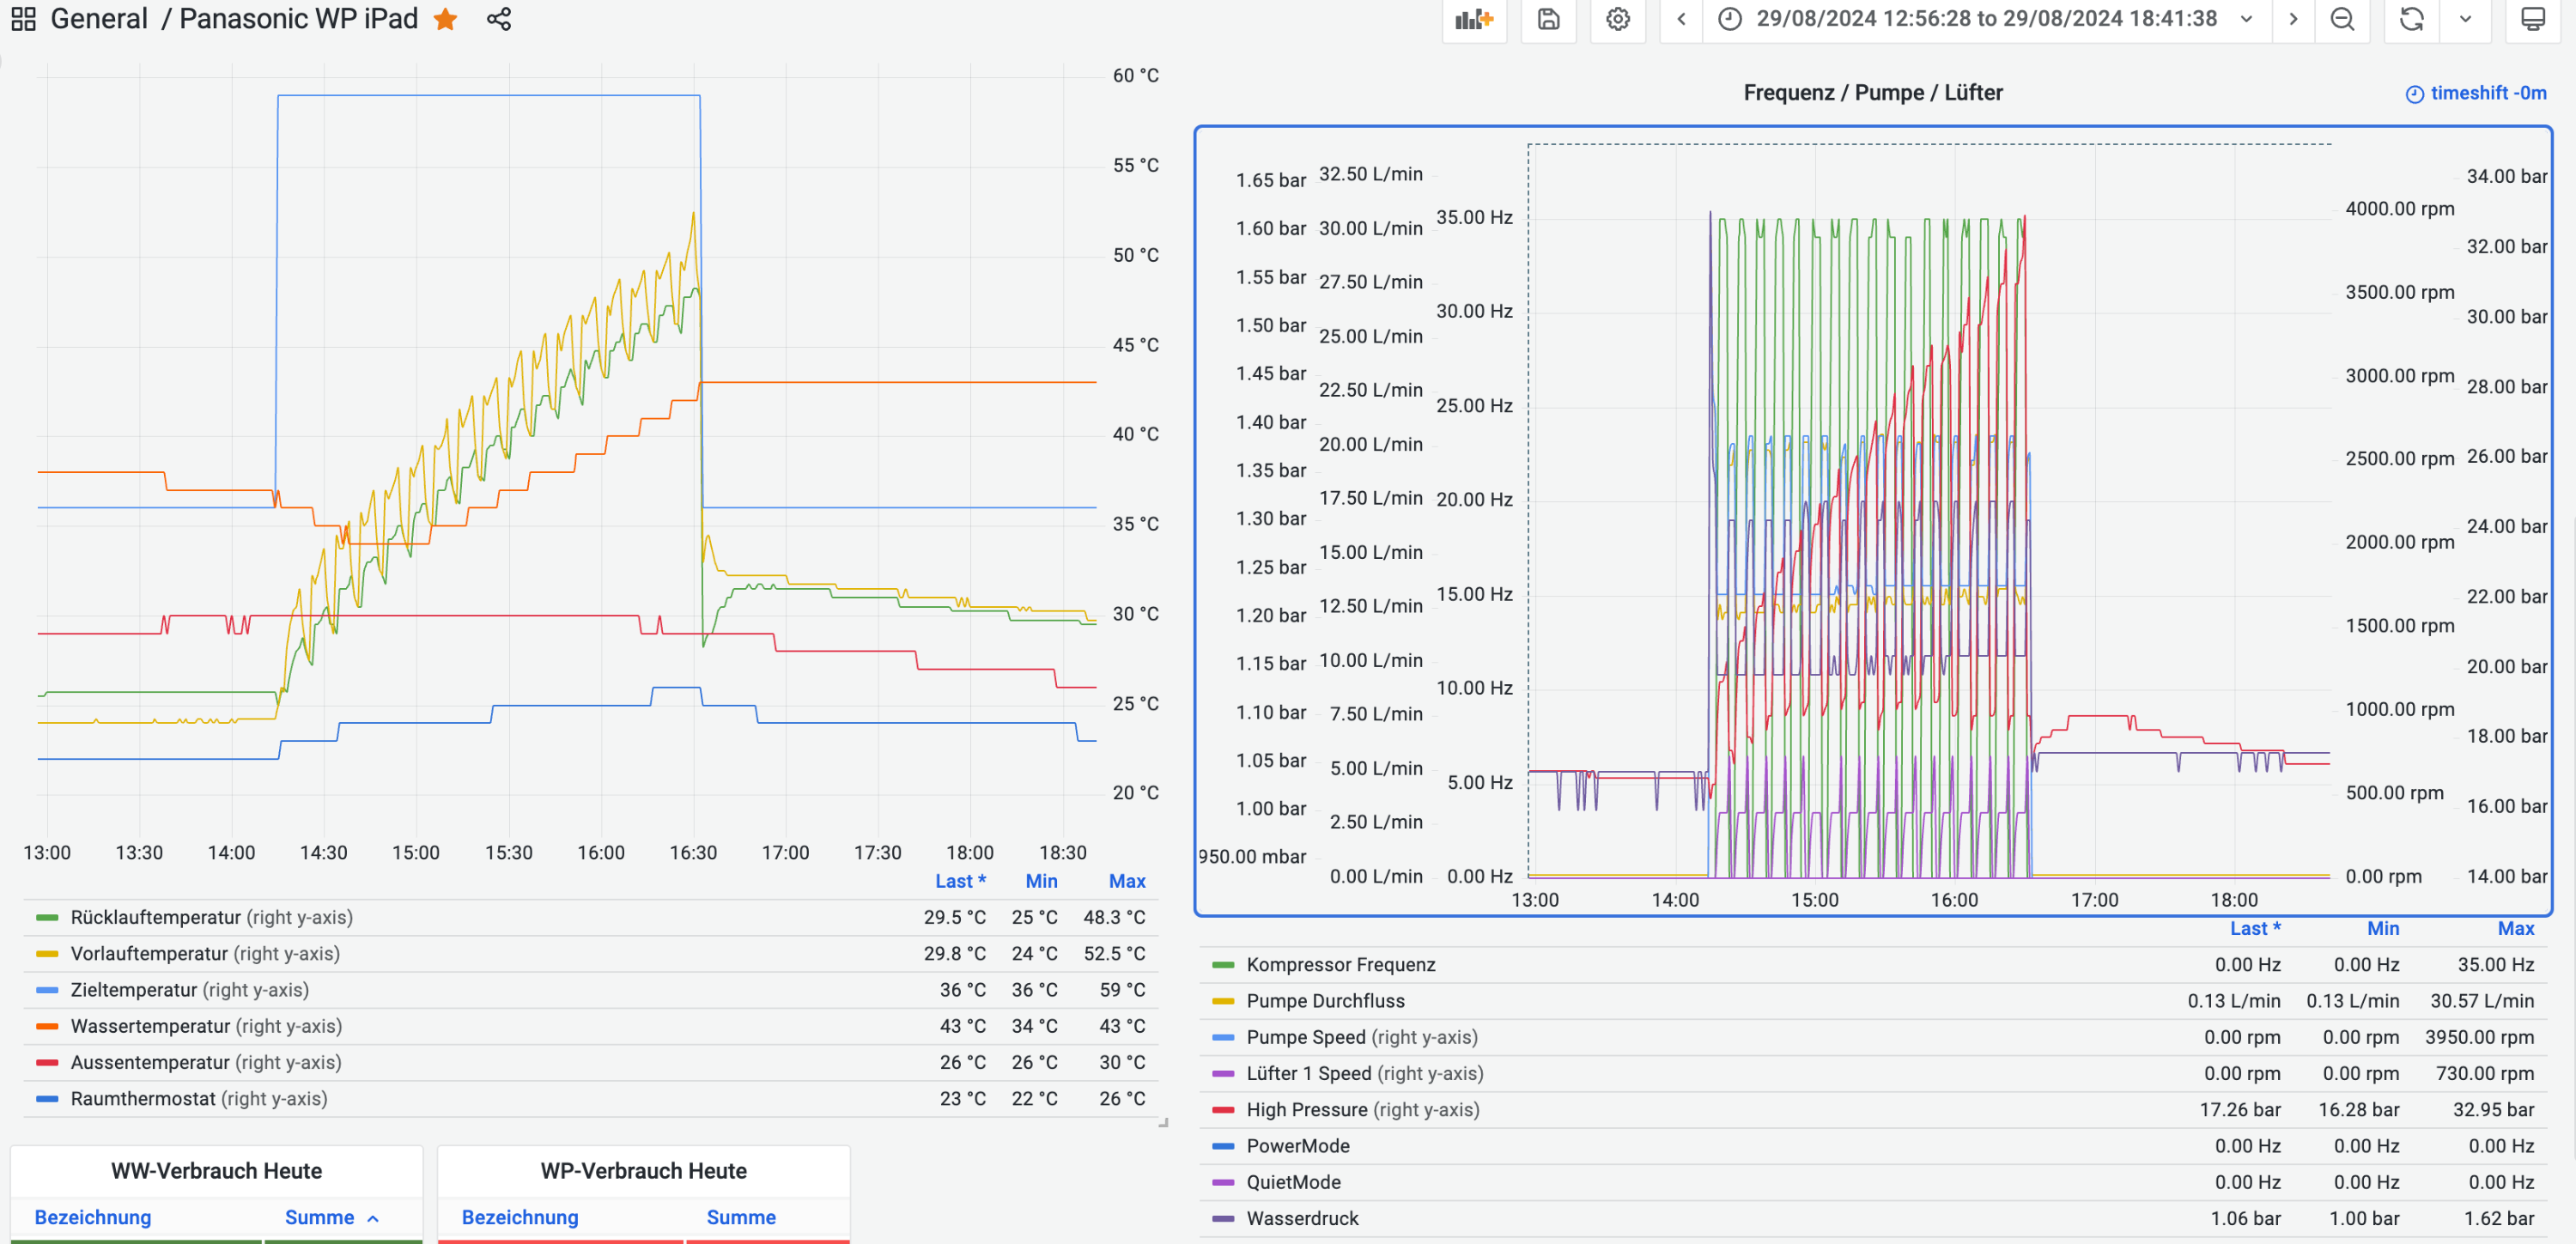Screen dimensions: 2576x1244
Task: Click the add panel icon
Action: (x=1473, y=19)
